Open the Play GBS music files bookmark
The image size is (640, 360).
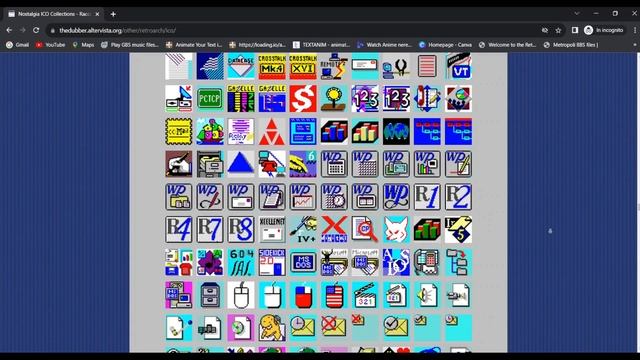130,45
